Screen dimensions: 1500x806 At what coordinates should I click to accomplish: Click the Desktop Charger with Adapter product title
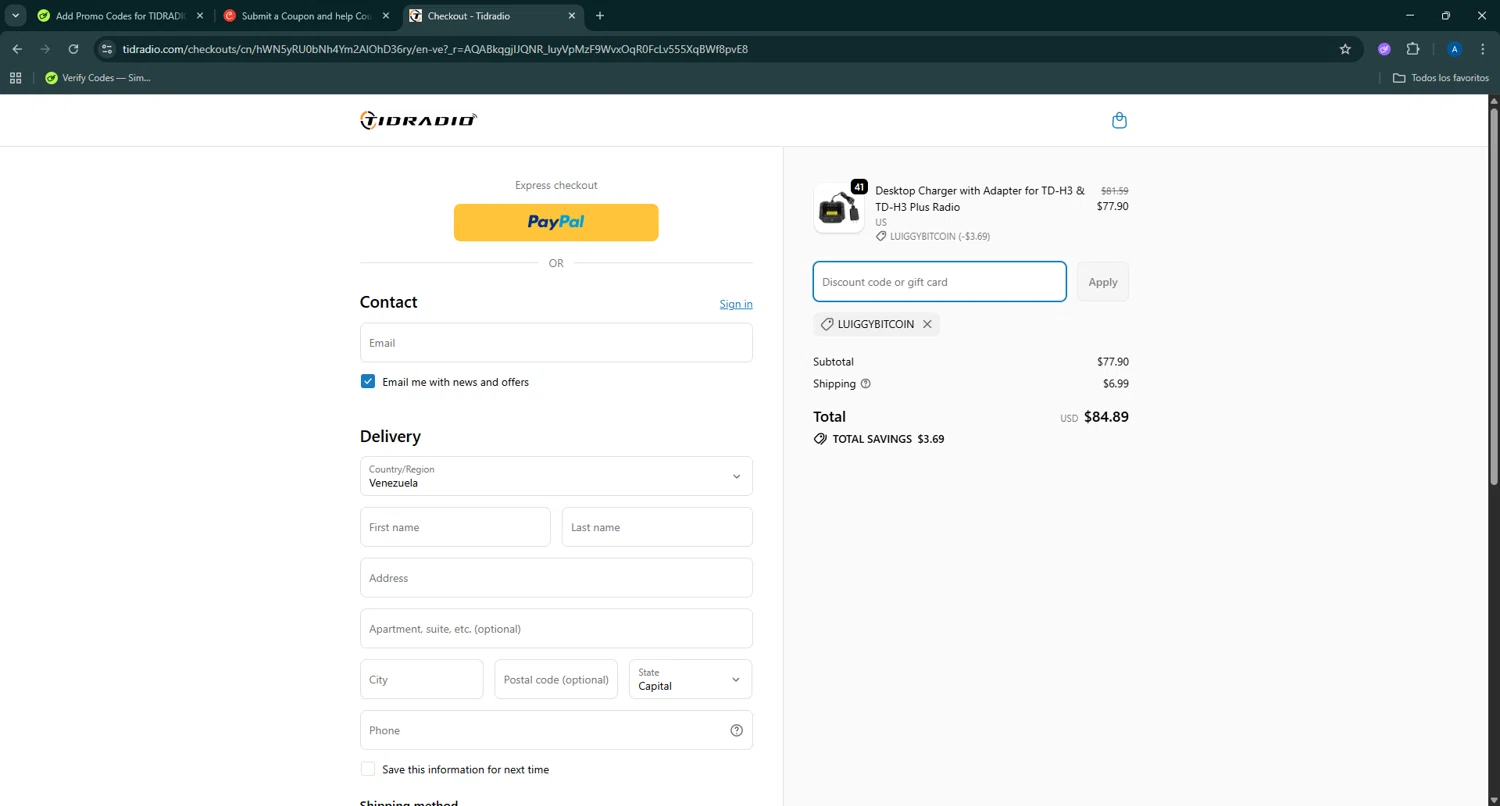click(x=980, y=198)
